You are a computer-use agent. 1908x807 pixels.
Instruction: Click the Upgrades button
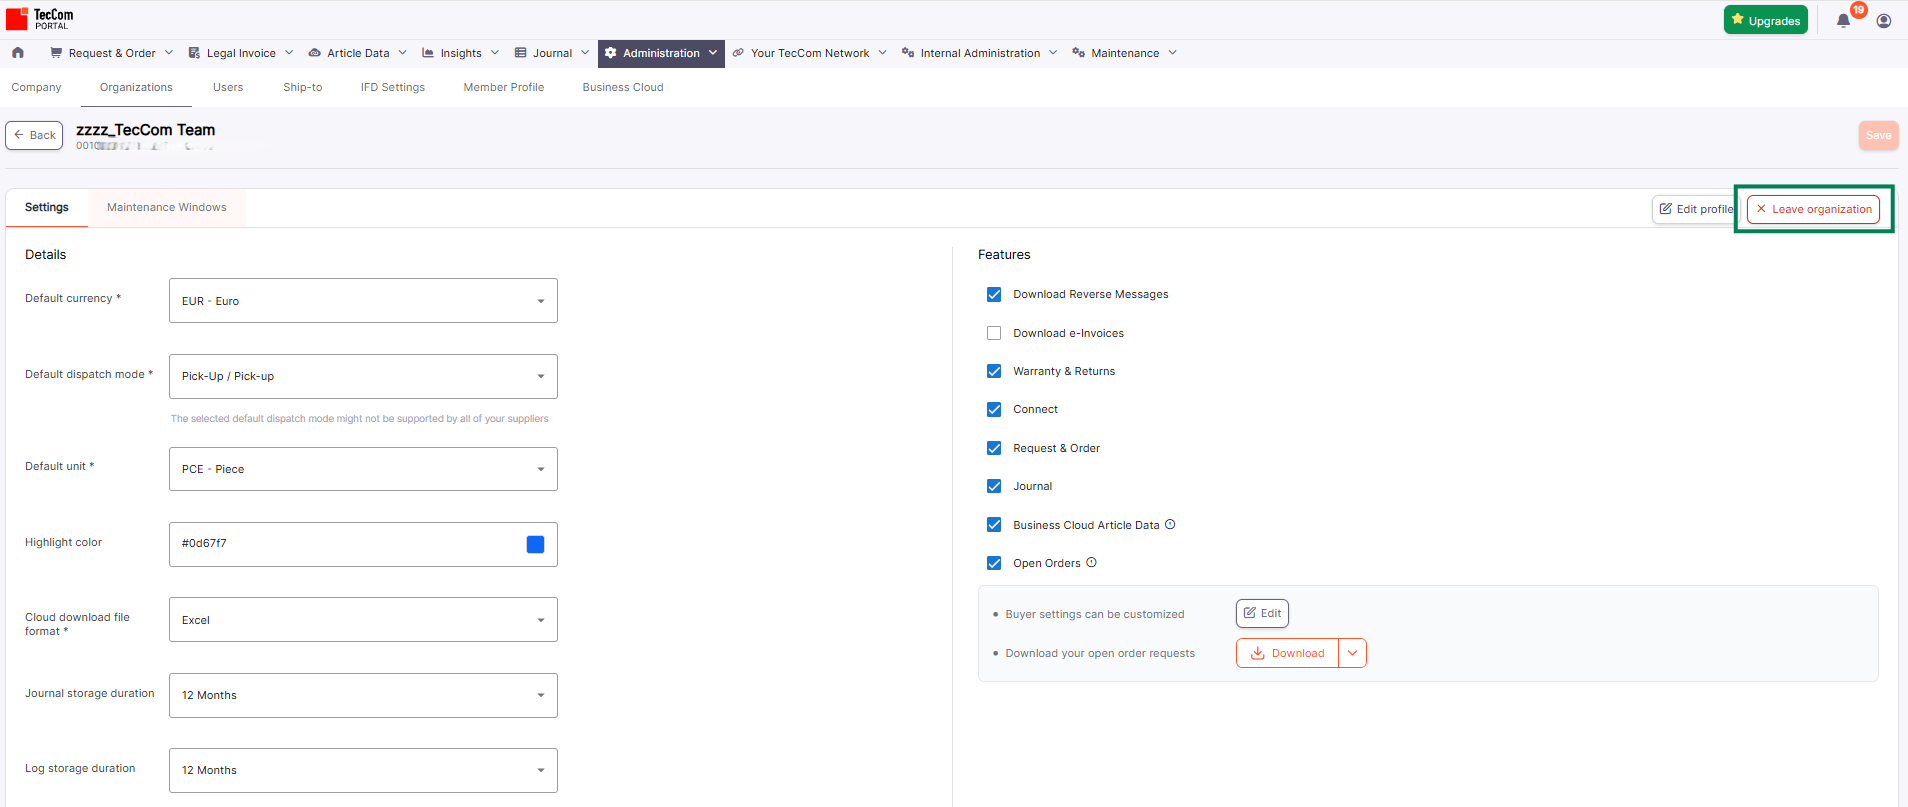coord(1765,20)
